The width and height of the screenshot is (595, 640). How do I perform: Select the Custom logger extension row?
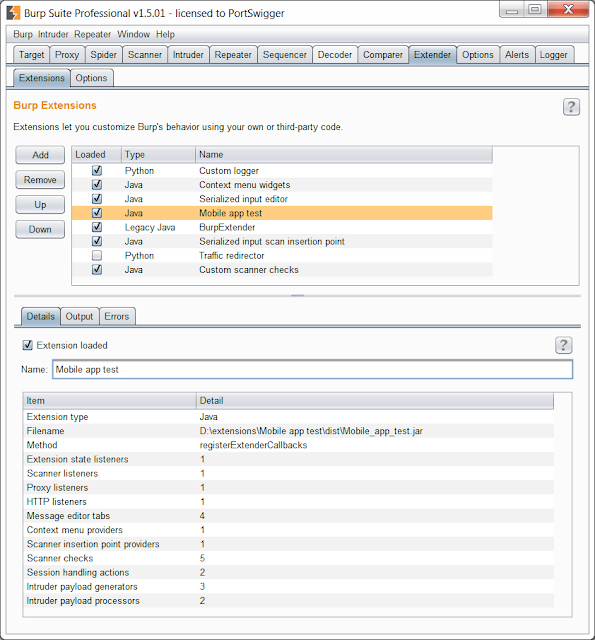tap(282, 171)
